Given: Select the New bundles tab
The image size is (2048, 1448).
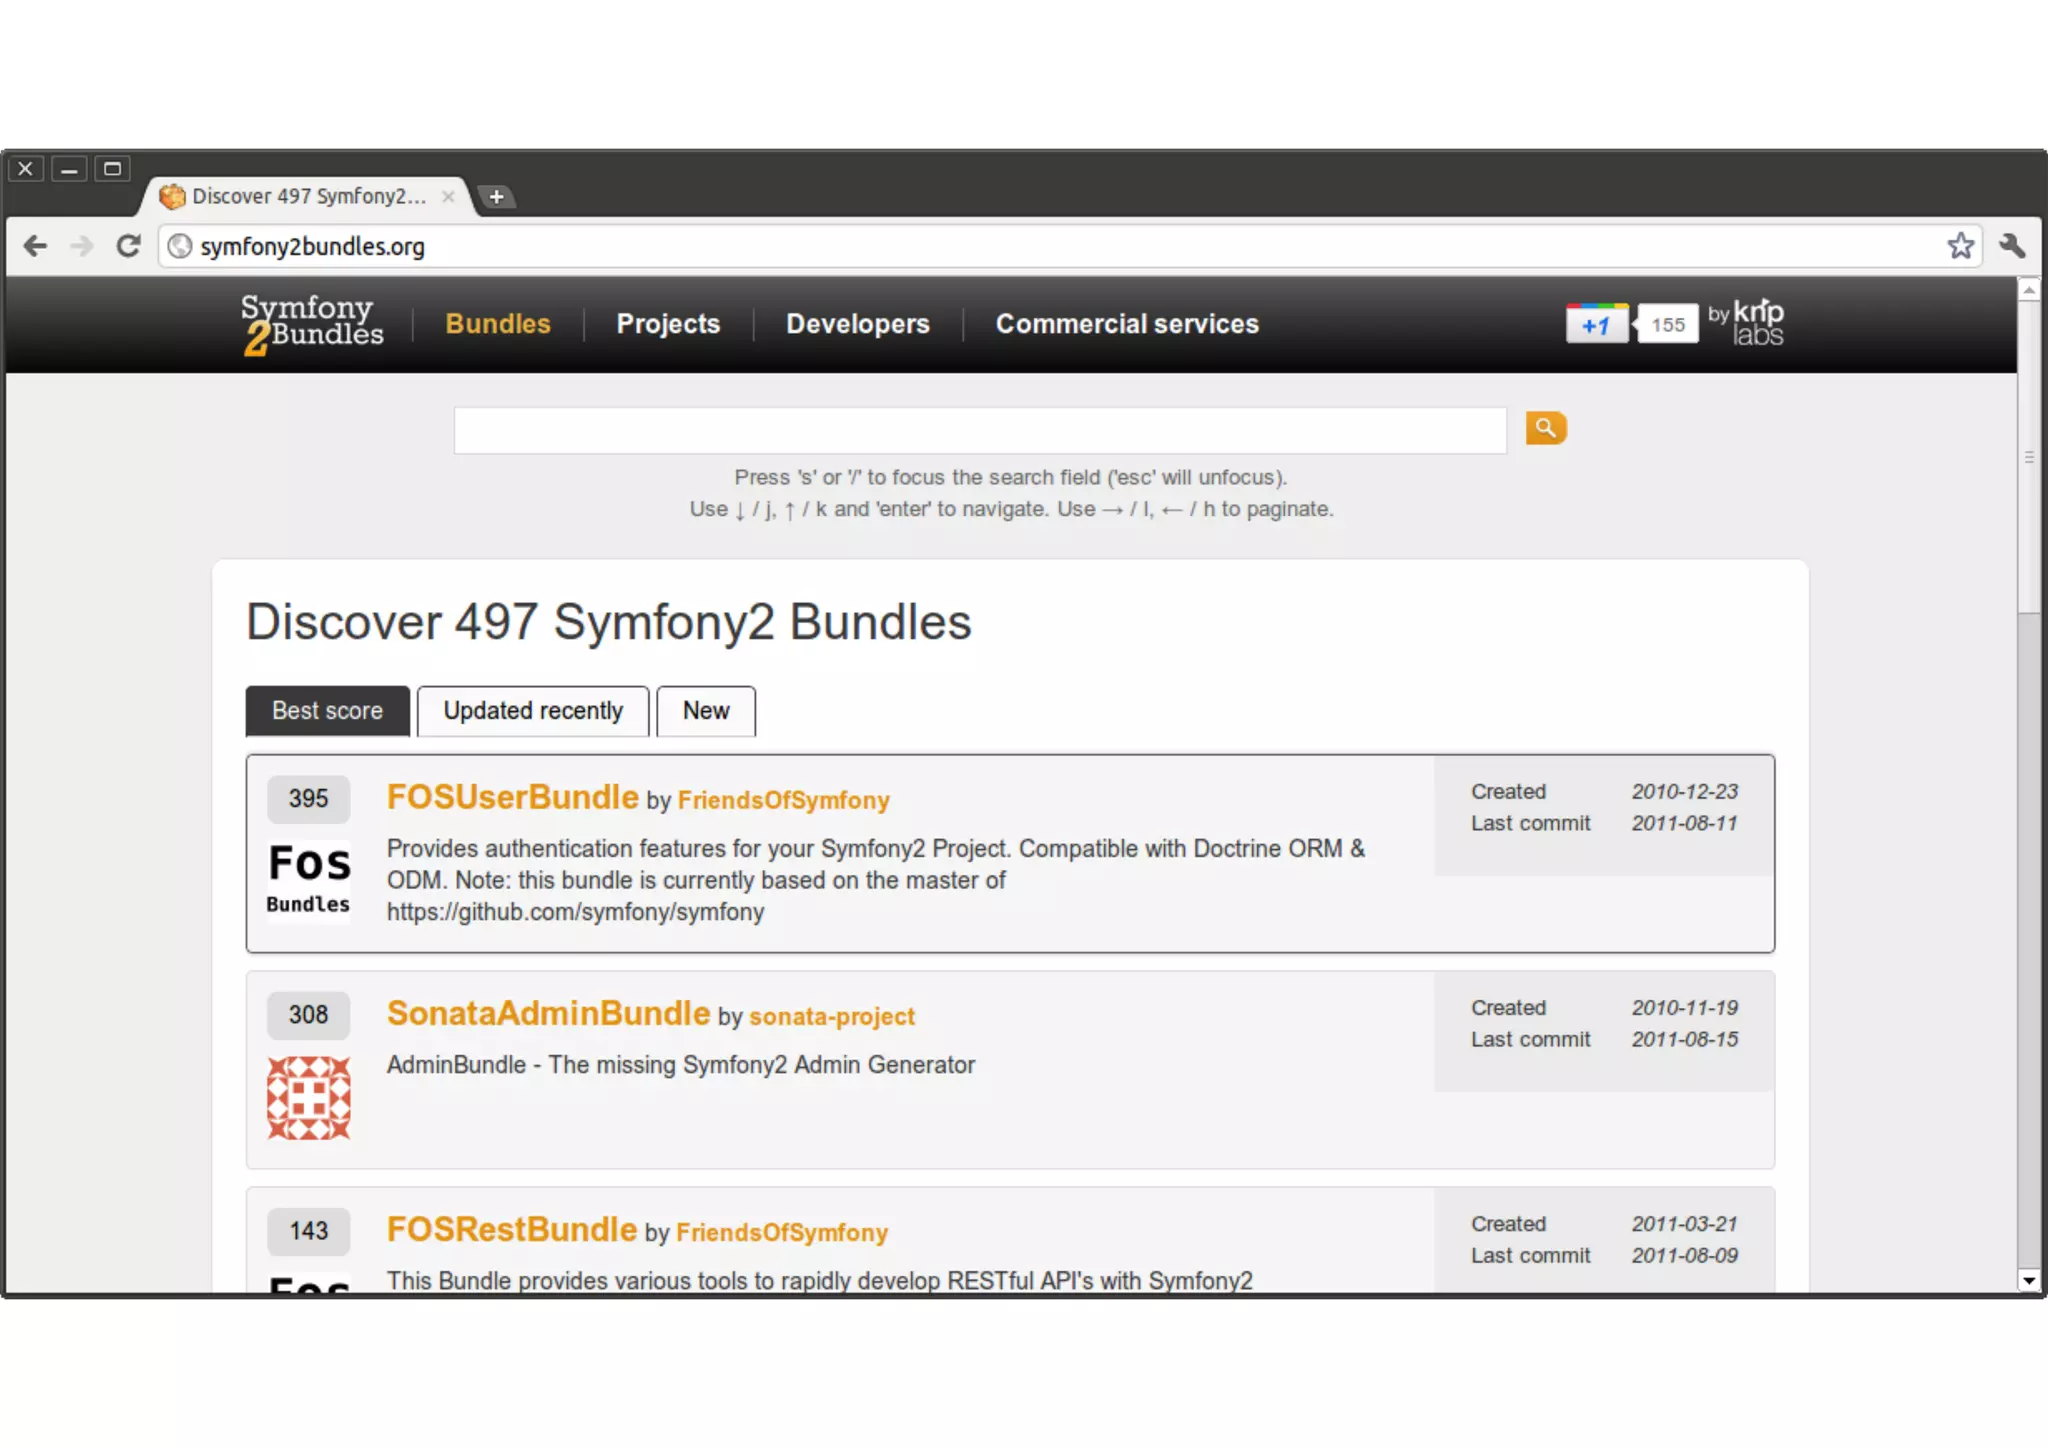Looking at the screenshot, I should 705,711.
